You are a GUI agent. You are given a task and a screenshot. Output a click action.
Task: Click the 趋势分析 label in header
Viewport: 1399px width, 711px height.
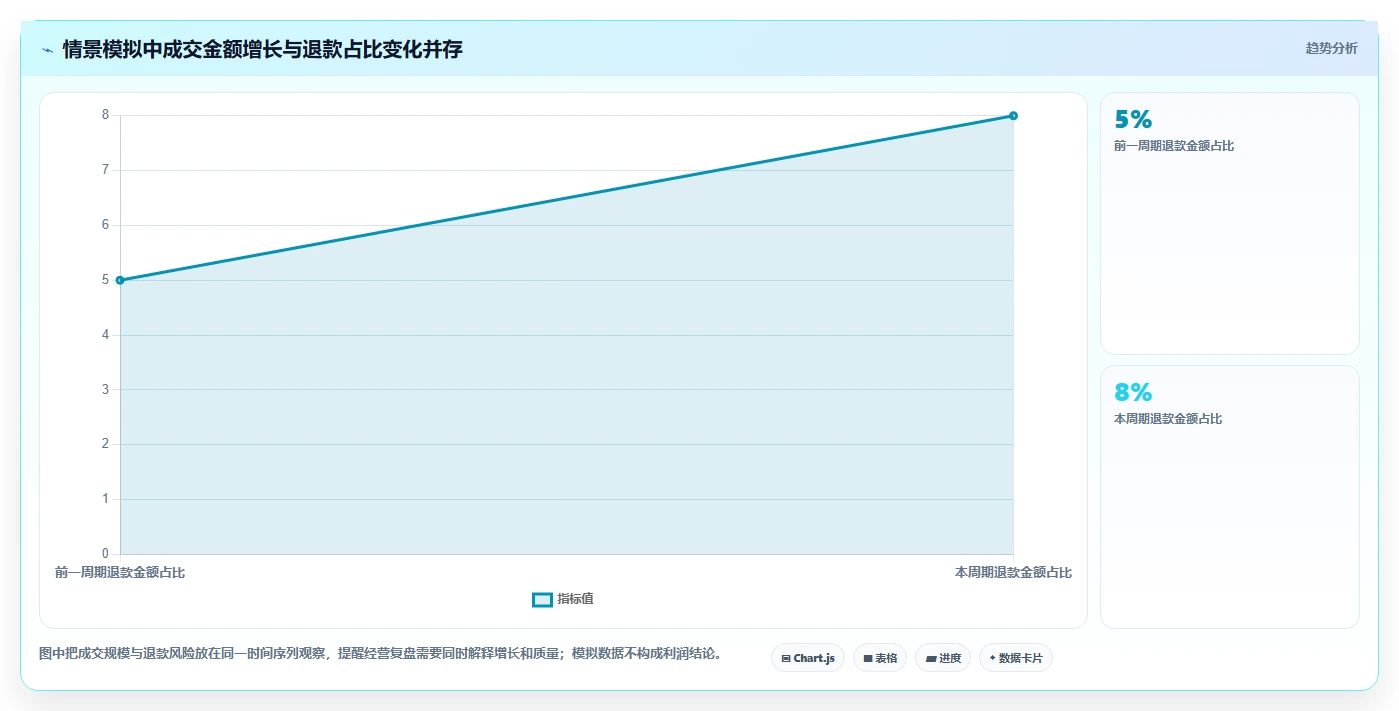click(1331, 48)
